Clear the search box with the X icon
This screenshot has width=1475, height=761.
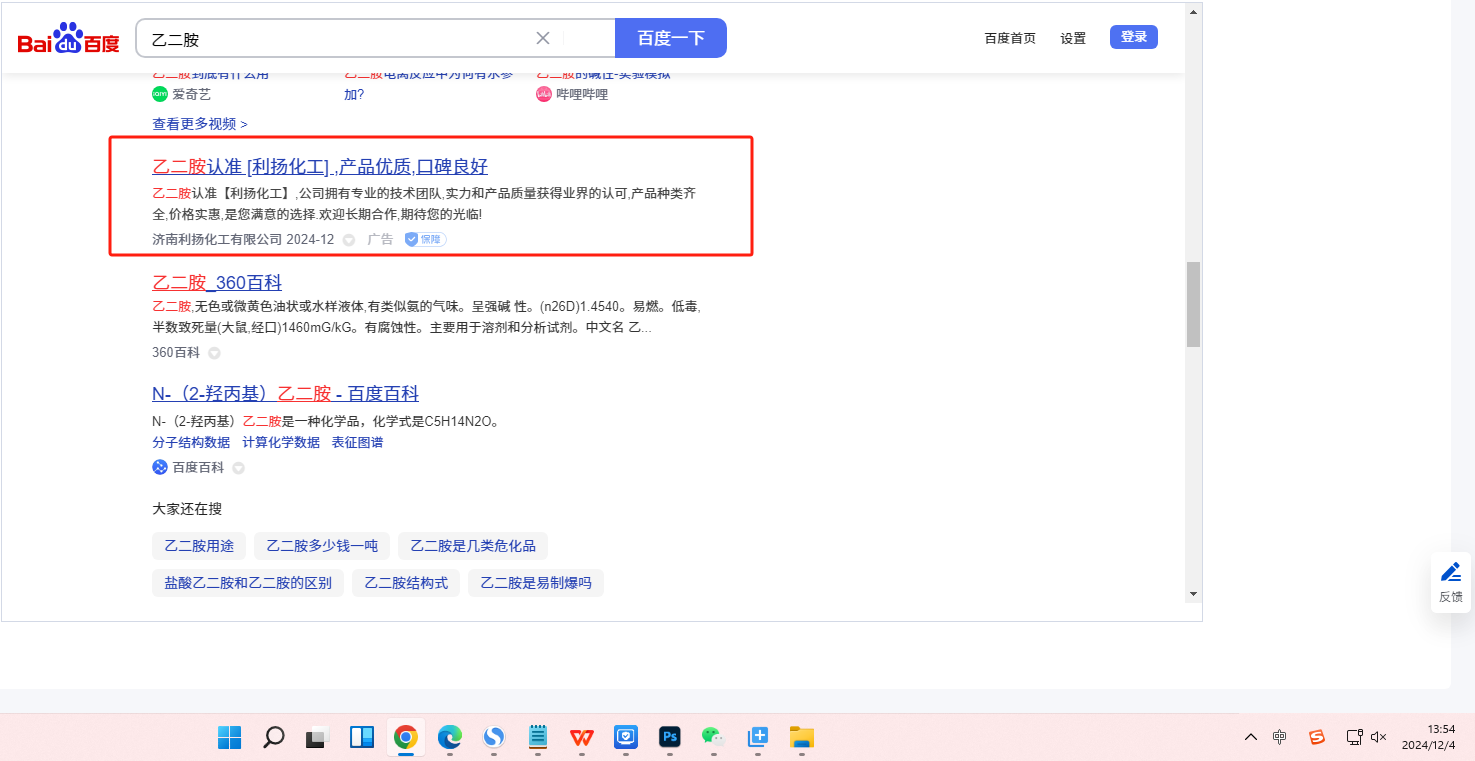click(x=543, y=38)
